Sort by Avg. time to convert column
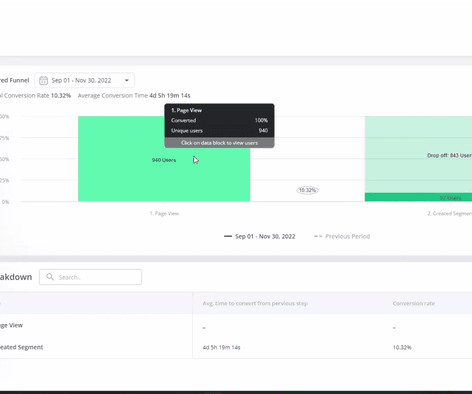Viewport: 472px width, 394px height. [255, 303]
